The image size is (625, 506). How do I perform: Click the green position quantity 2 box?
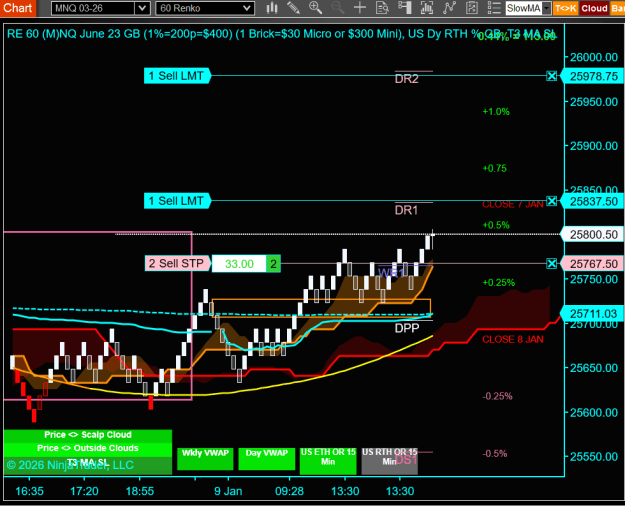click(x=273, y=264)
